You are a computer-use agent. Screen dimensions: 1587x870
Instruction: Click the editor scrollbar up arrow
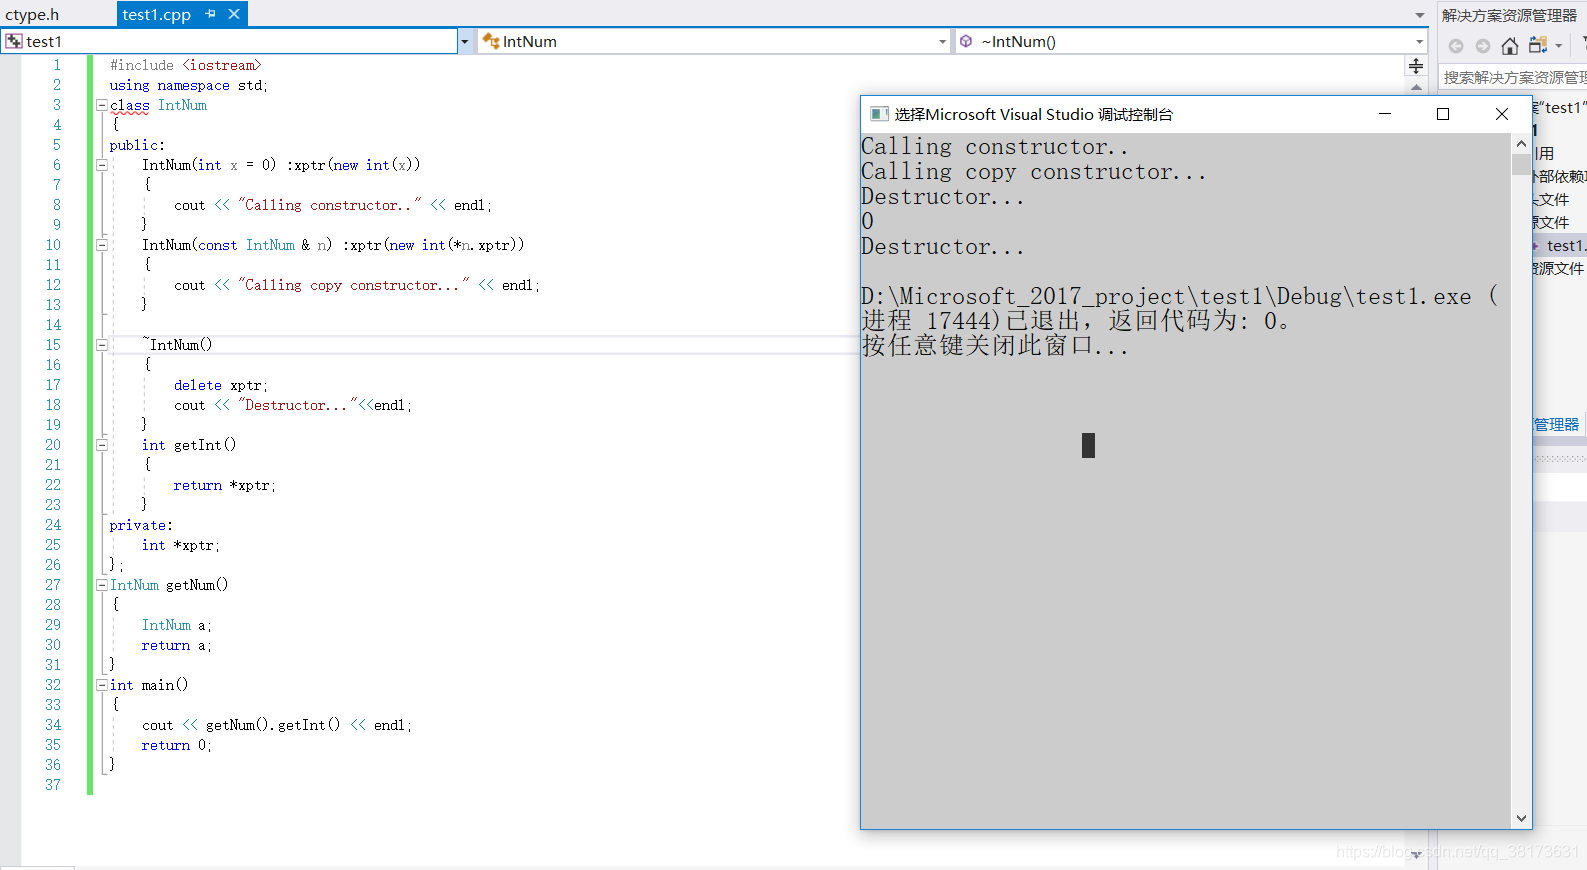point(1416,87)
